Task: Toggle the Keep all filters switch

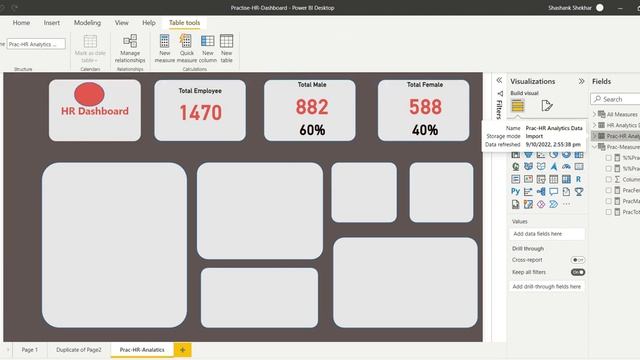Action: (578, 272)
